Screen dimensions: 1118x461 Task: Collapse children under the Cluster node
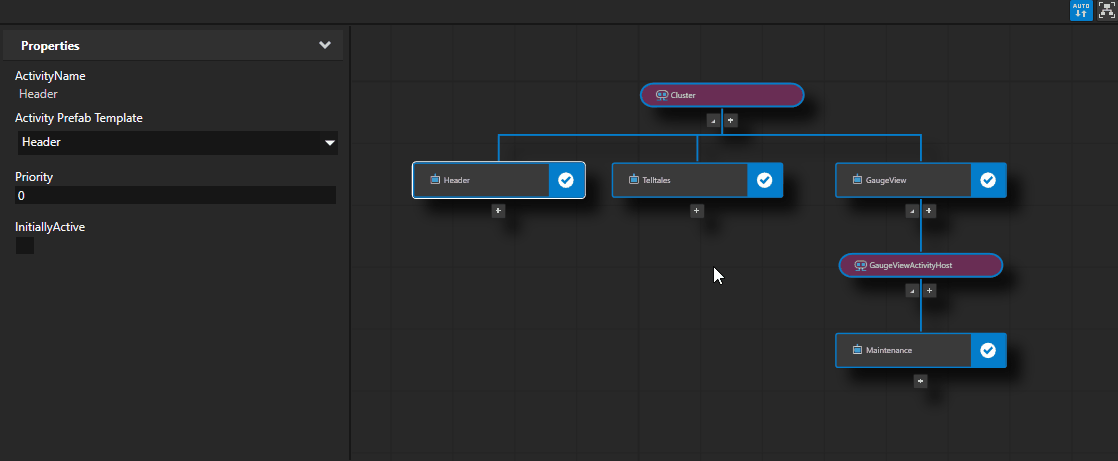click(713, 120)
